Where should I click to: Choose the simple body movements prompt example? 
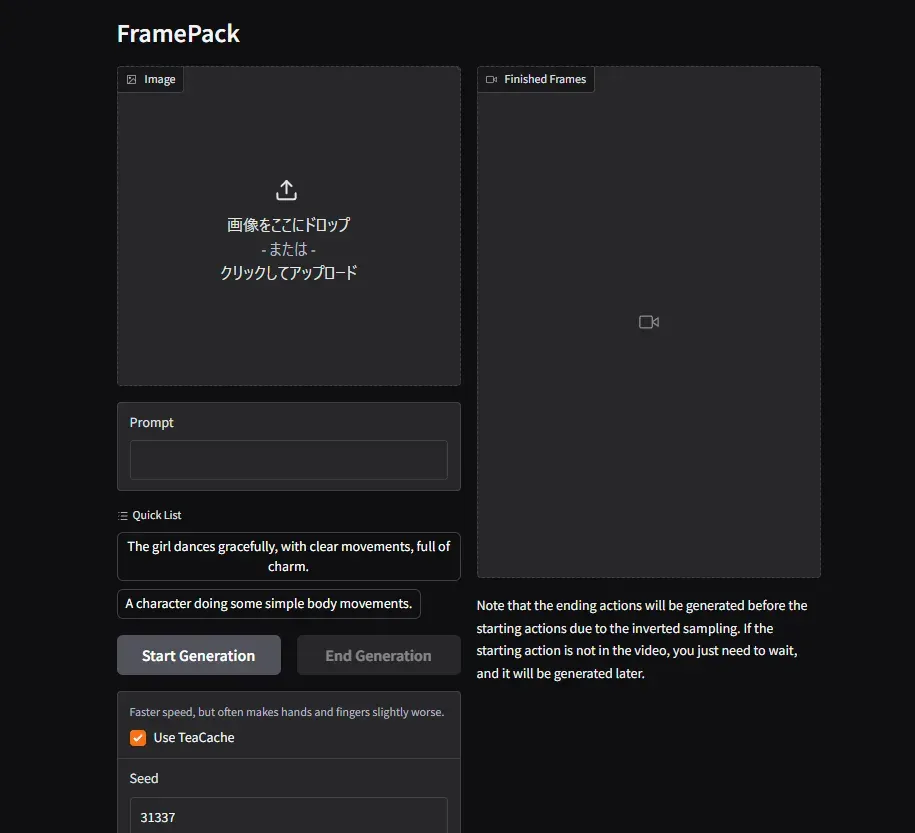coord(268,604)
